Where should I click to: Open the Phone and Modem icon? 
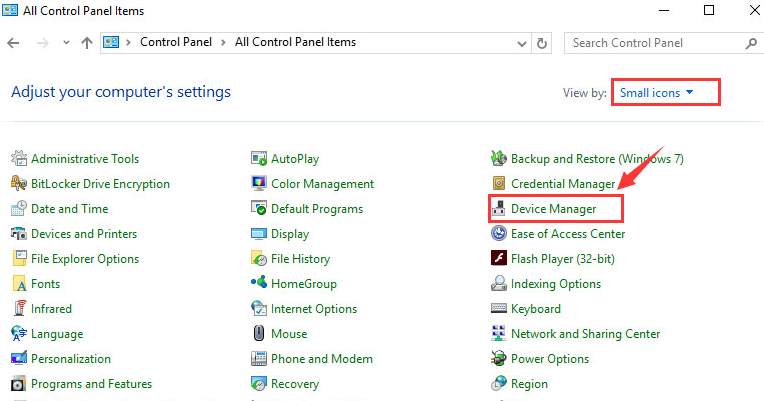pos(259,359)
